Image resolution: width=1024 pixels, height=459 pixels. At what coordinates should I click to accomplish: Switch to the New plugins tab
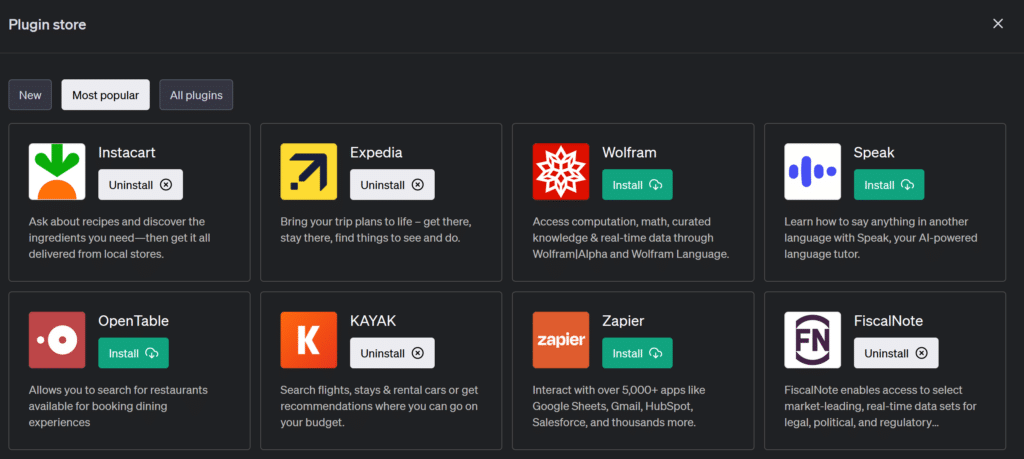click(30, 95)
